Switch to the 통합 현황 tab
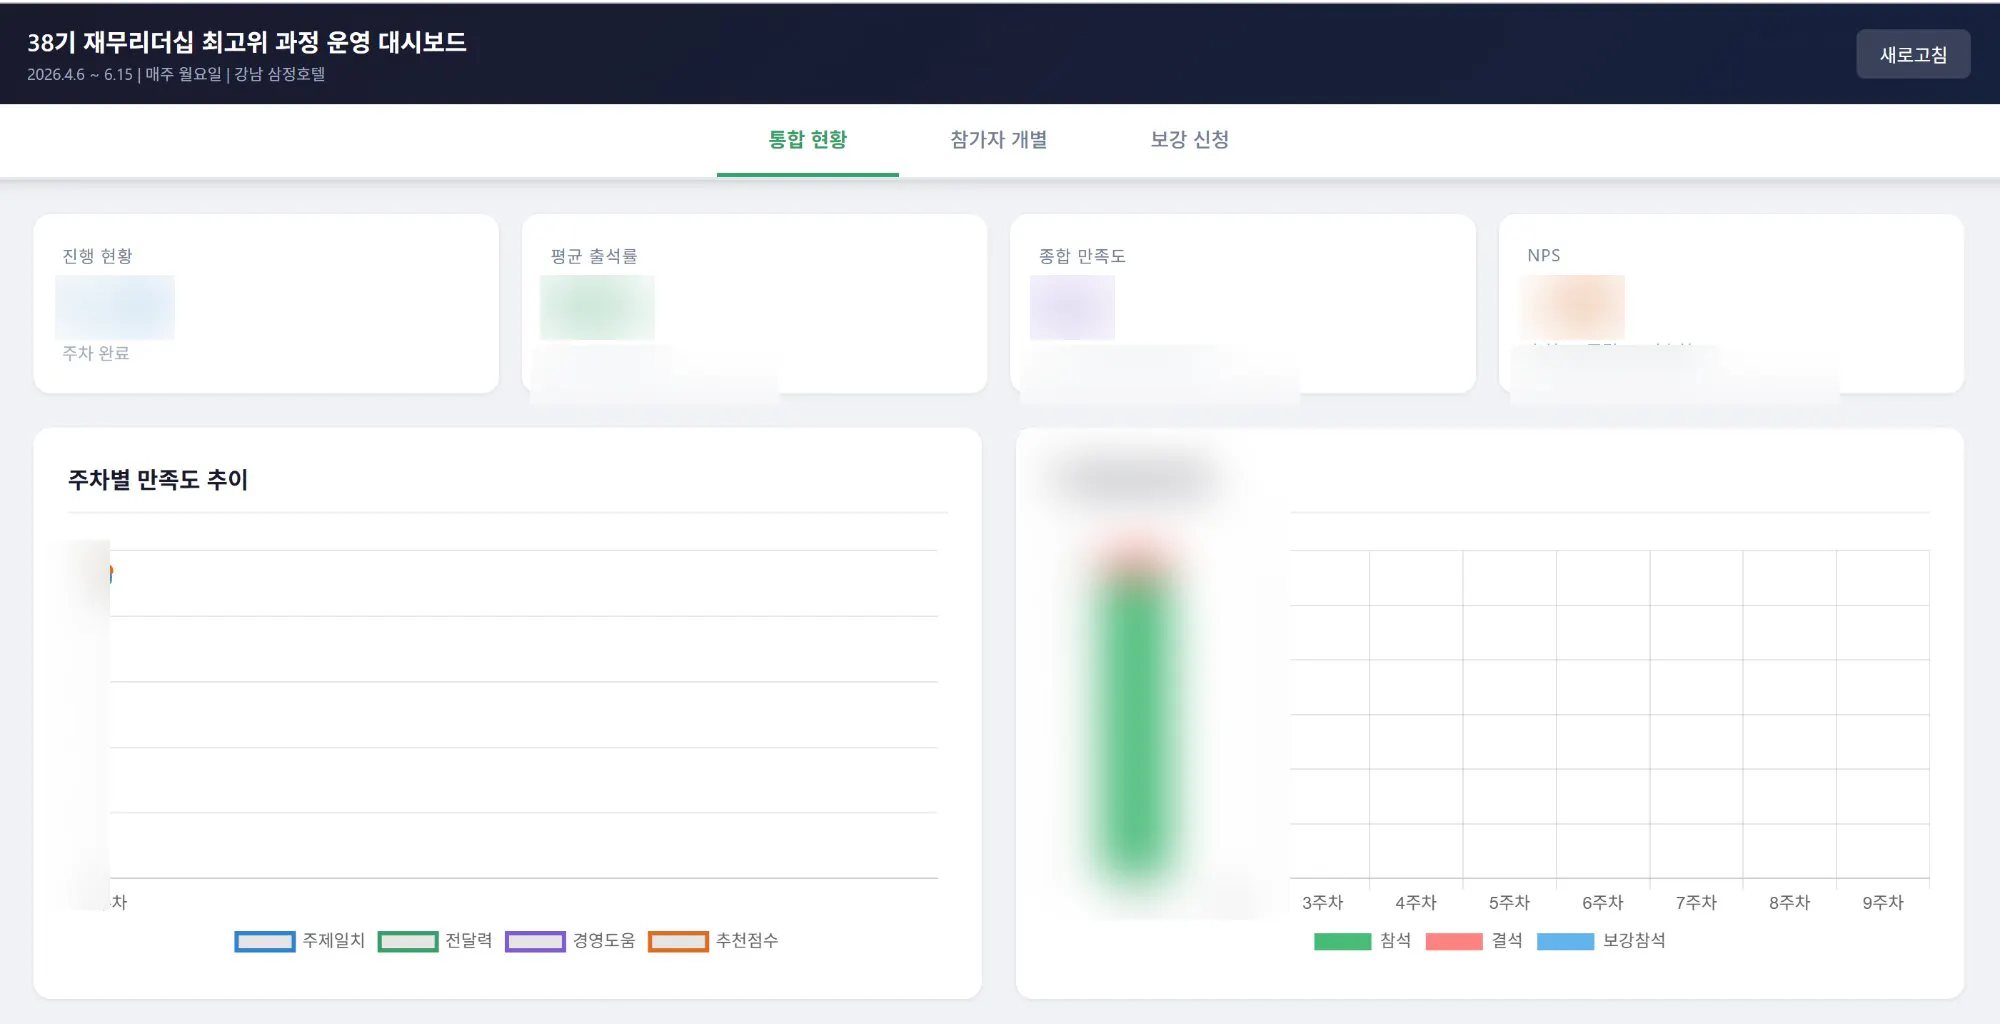2000x1024 pixels. (x=807, y=140)
